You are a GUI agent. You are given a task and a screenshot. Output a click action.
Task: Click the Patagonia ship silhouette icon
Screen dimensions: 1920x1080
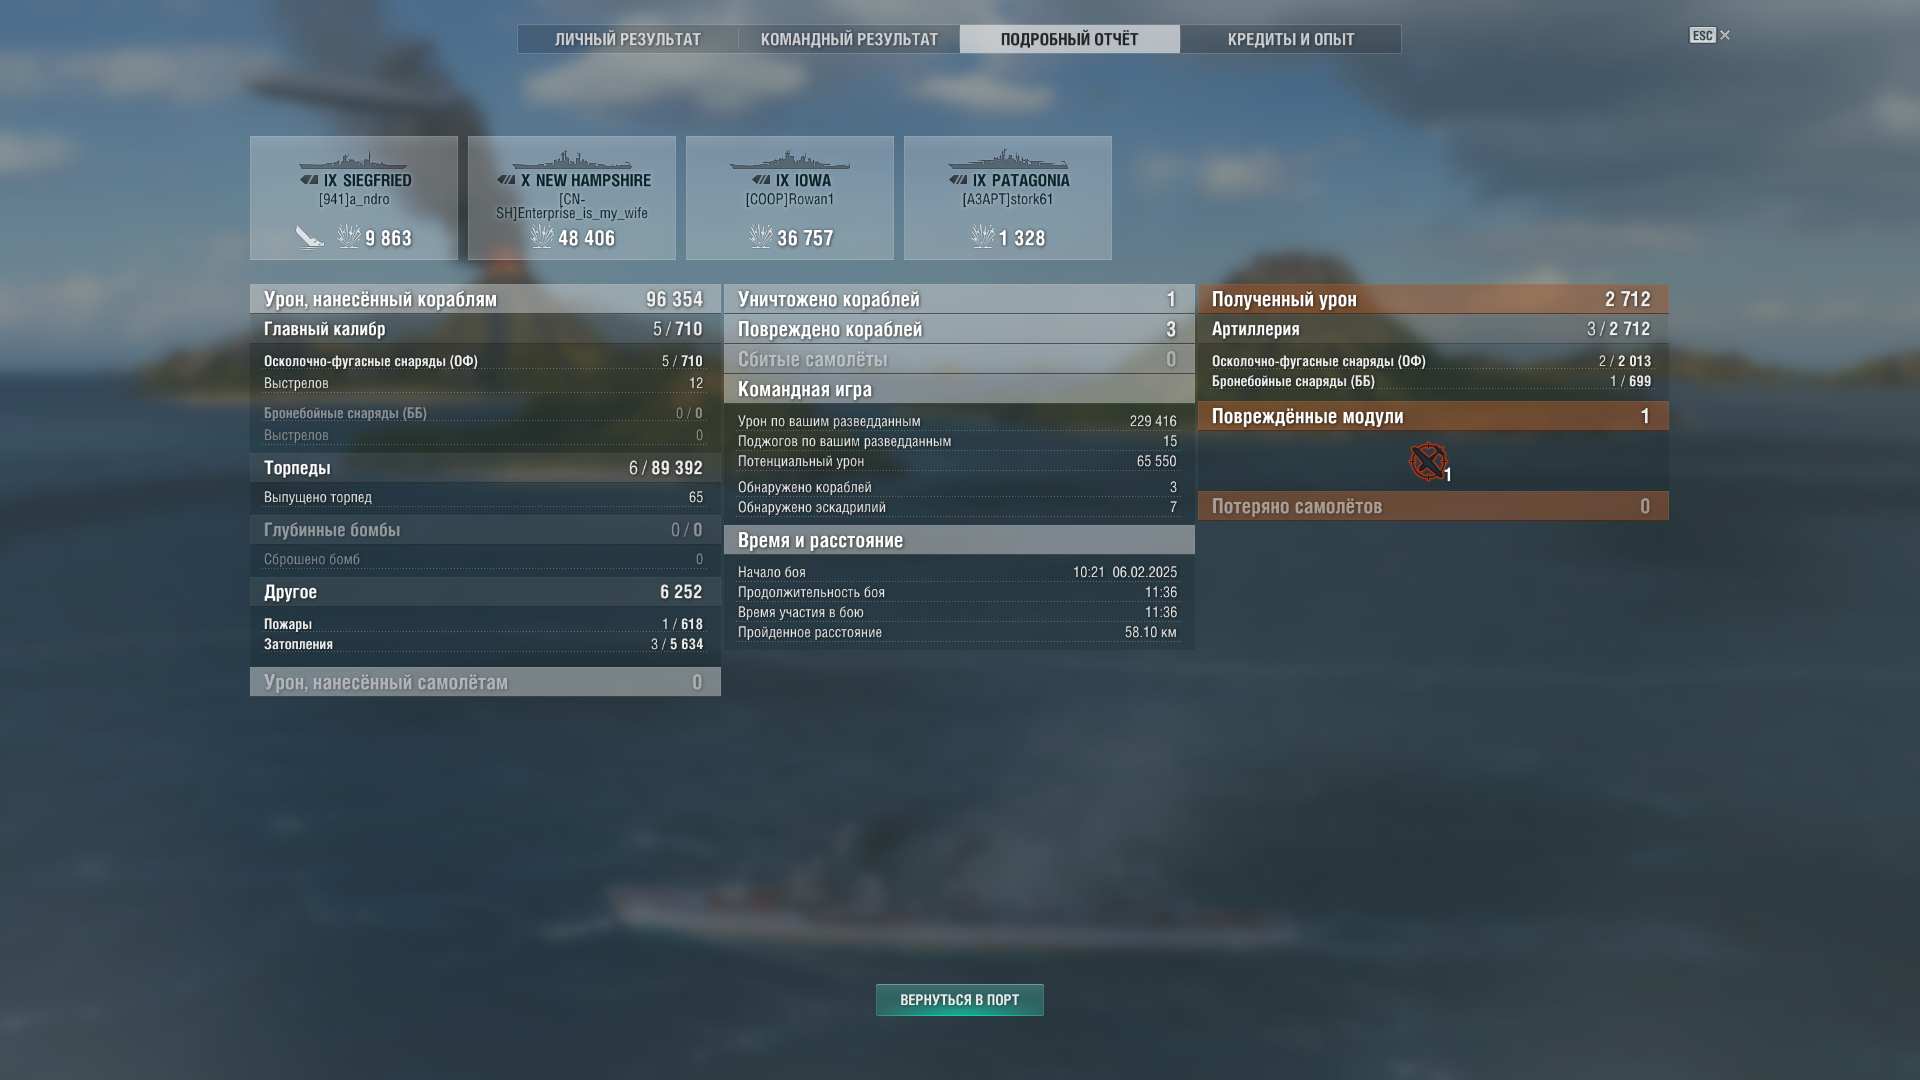click(1007, 160)
